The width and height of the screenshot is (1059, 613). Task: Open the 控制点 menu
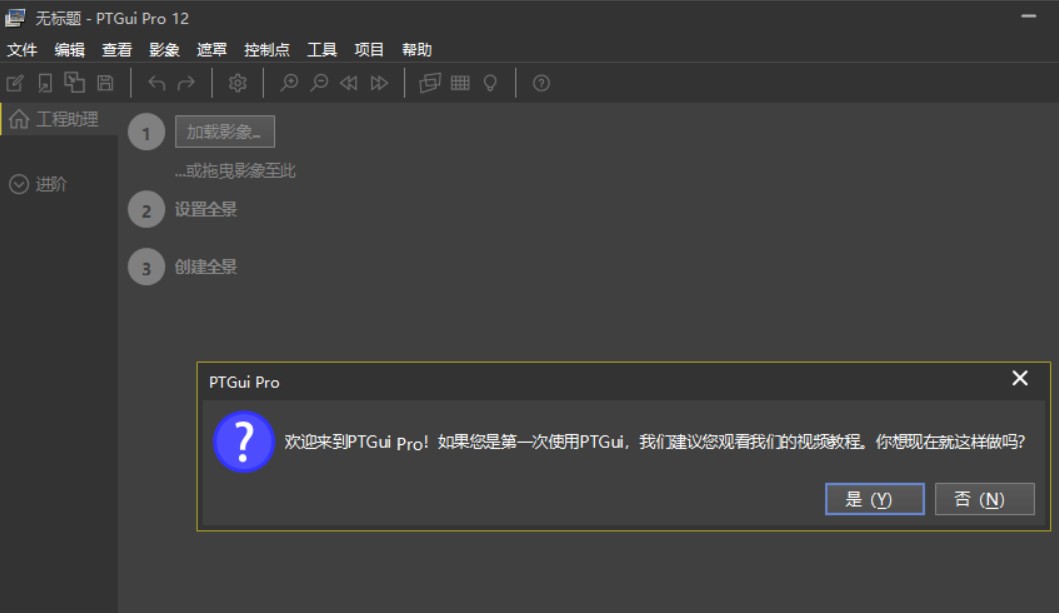267,50
